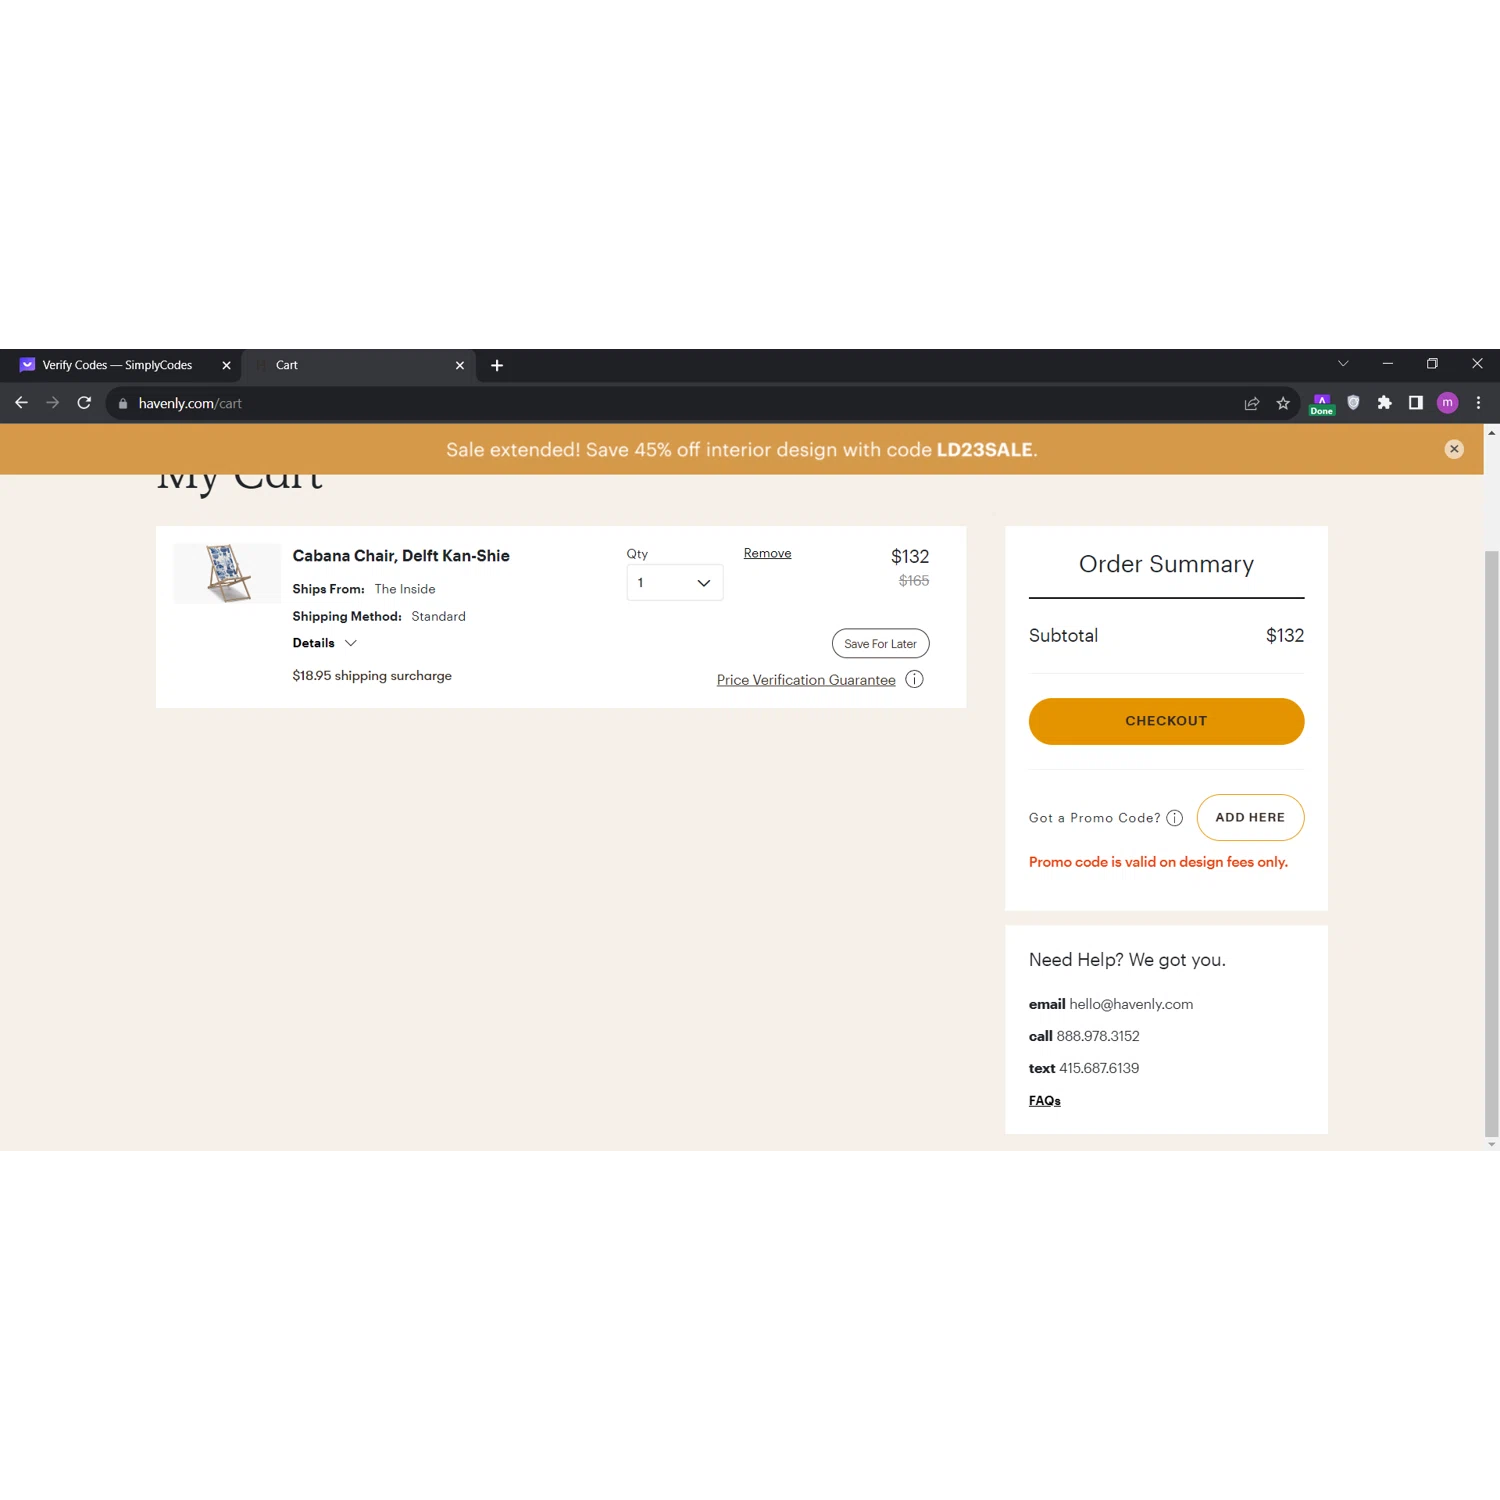Open the tab search chevron in the title bar
1500x1500 pixels.
(x=1343, y=364)
